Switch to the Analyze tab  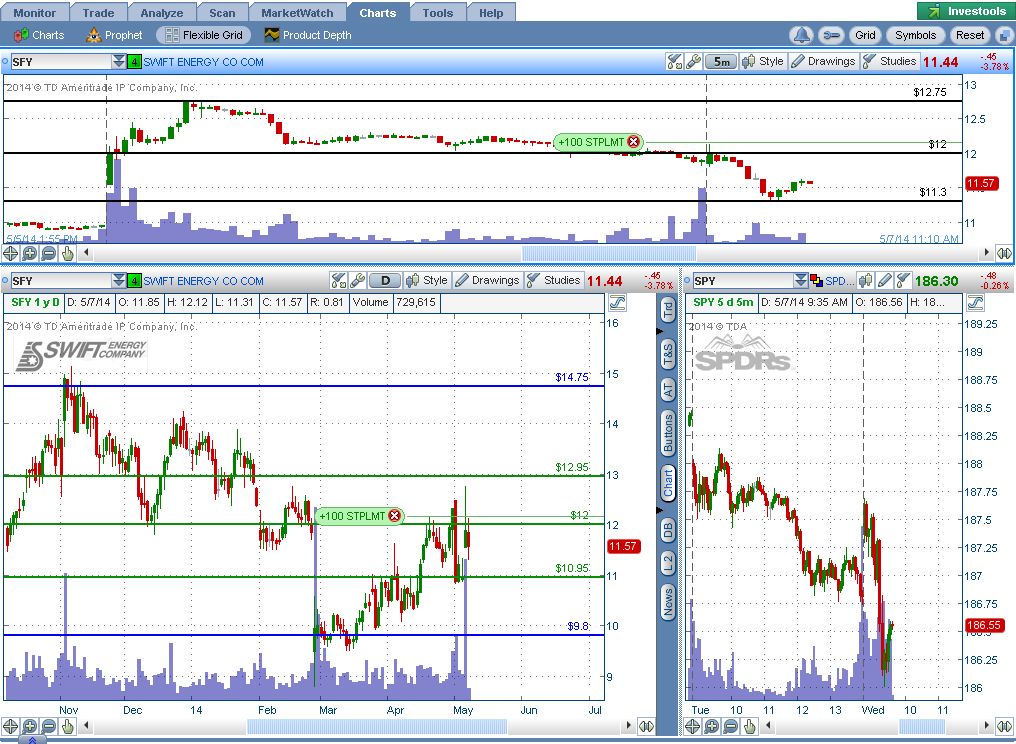pyautogui.click(x=161, y=13)
